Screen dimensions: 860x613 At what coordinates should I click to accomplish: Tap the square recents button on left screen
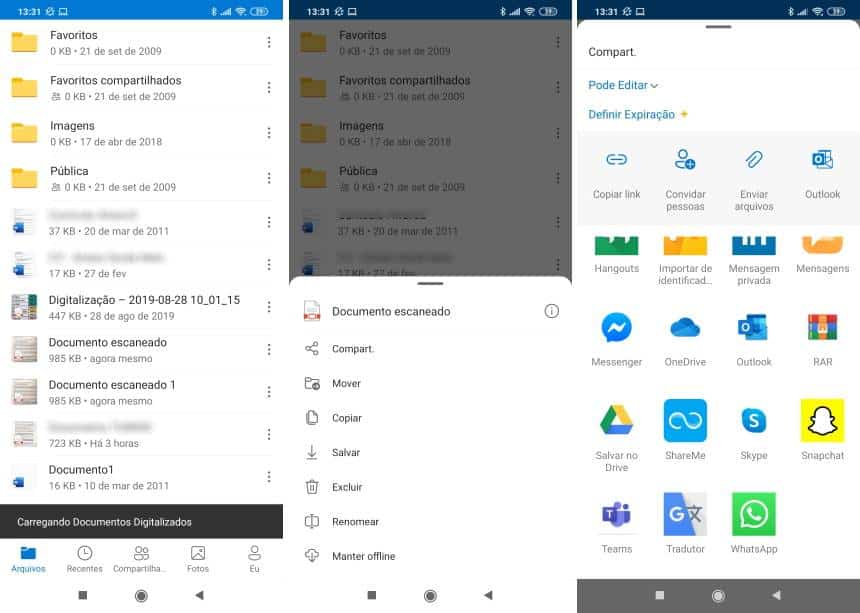click(83, 595)
